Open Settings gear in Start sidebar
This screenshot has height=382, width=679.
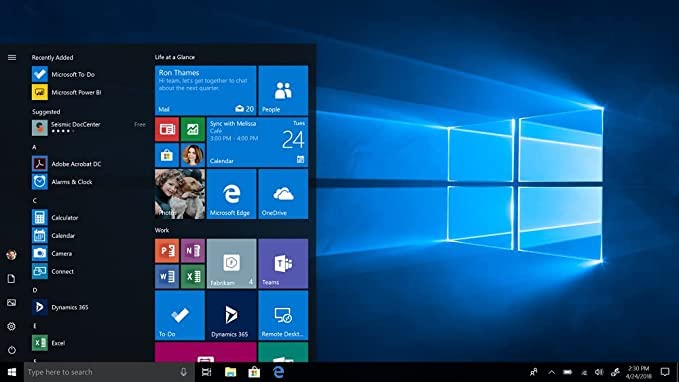click(12, 326)
